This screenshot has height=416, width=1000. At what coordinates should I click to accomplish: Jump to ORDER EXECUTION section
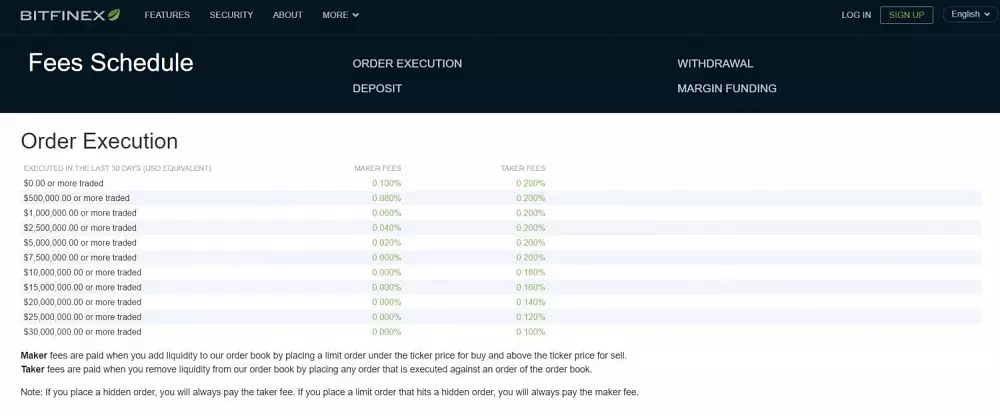407,64
